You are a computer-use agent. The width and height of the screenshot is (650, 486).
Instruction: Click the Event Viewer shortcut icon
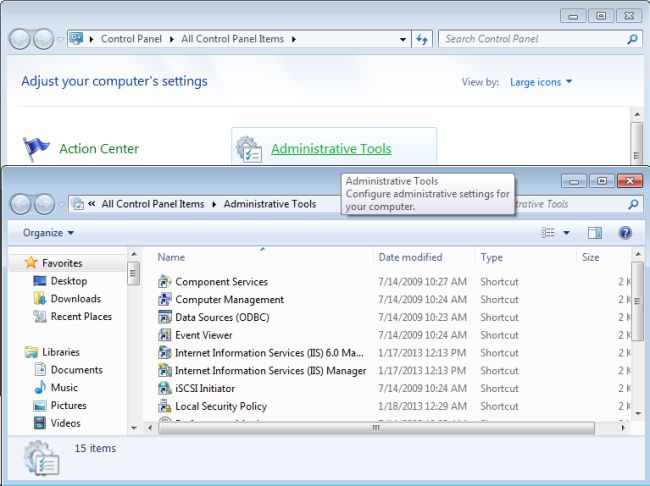point(165,335)
